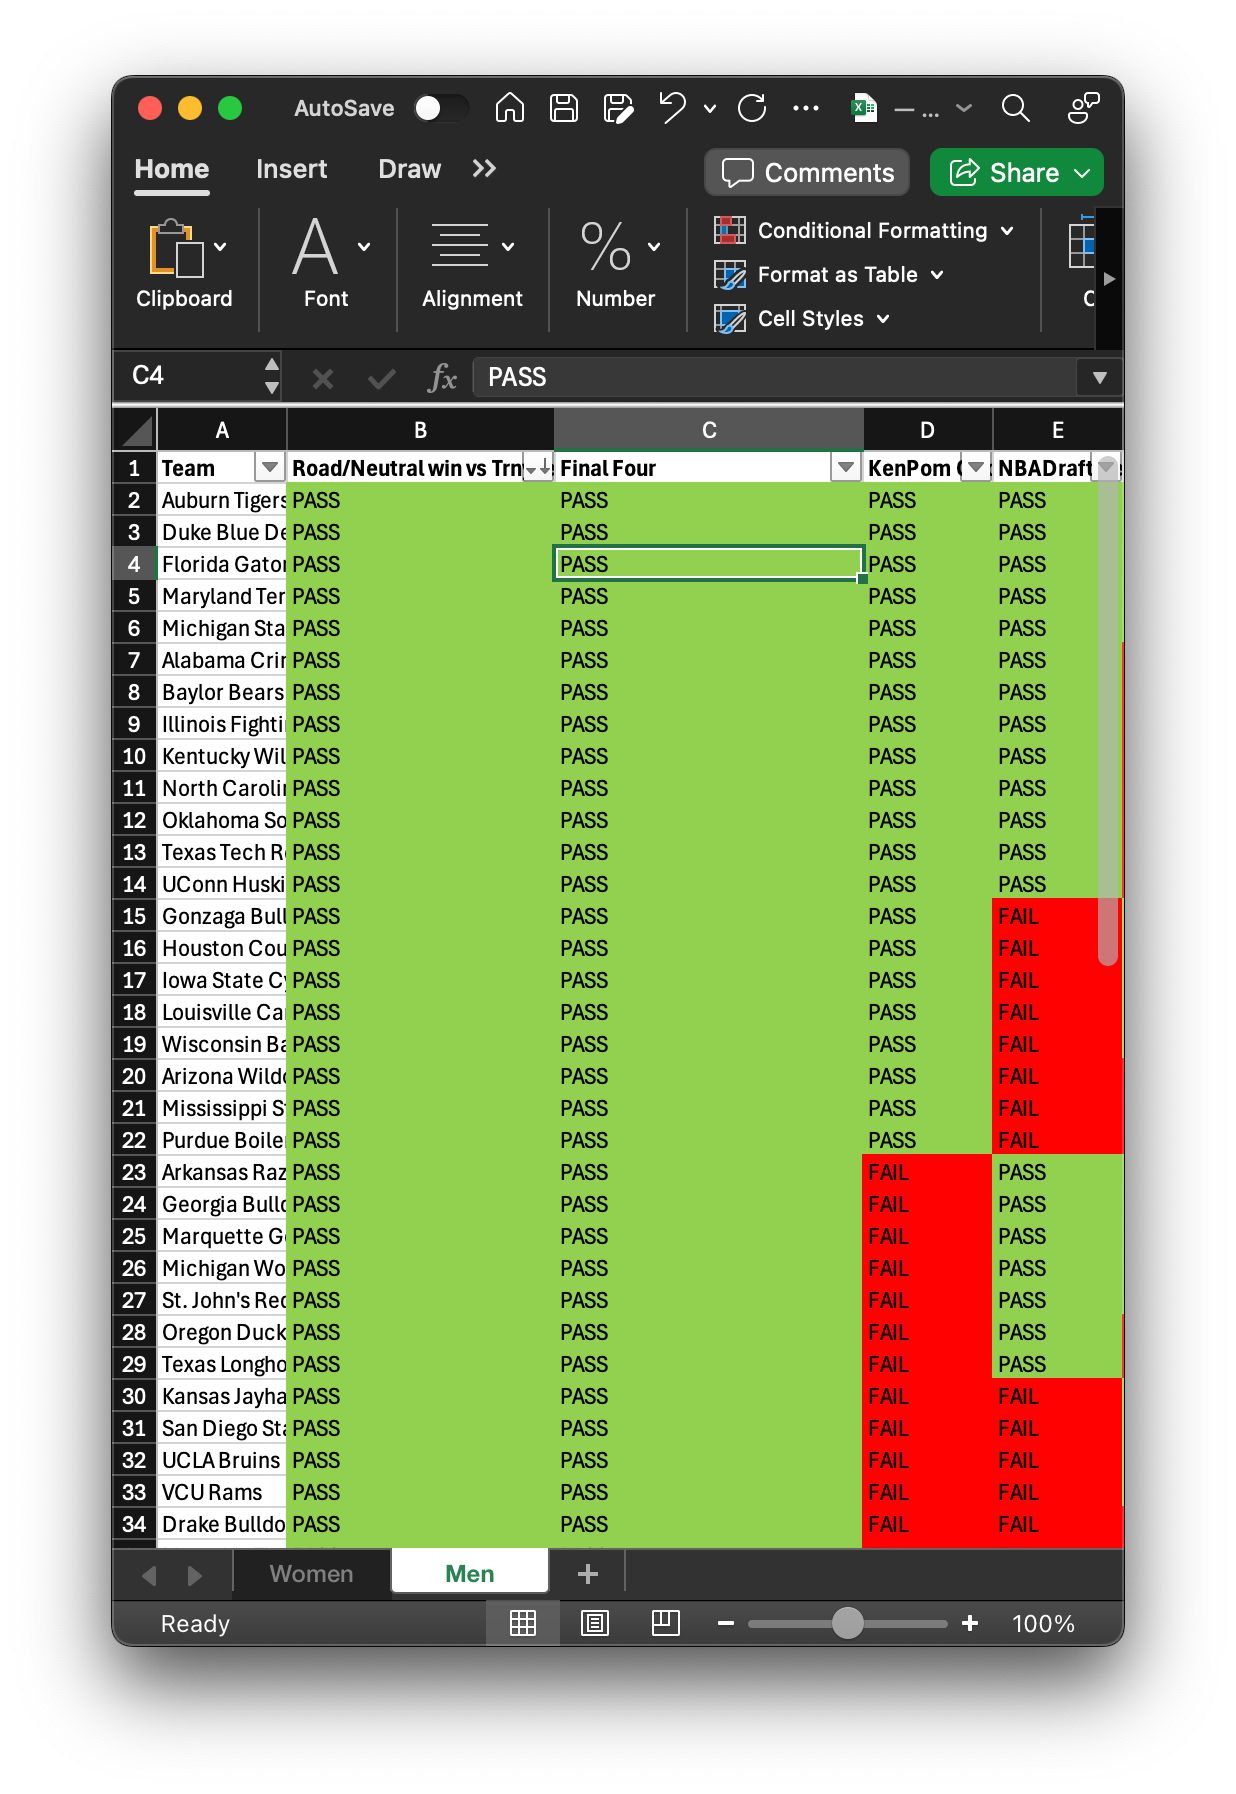
Task: Click the Name Box showing C4
Action: (190, 376)
